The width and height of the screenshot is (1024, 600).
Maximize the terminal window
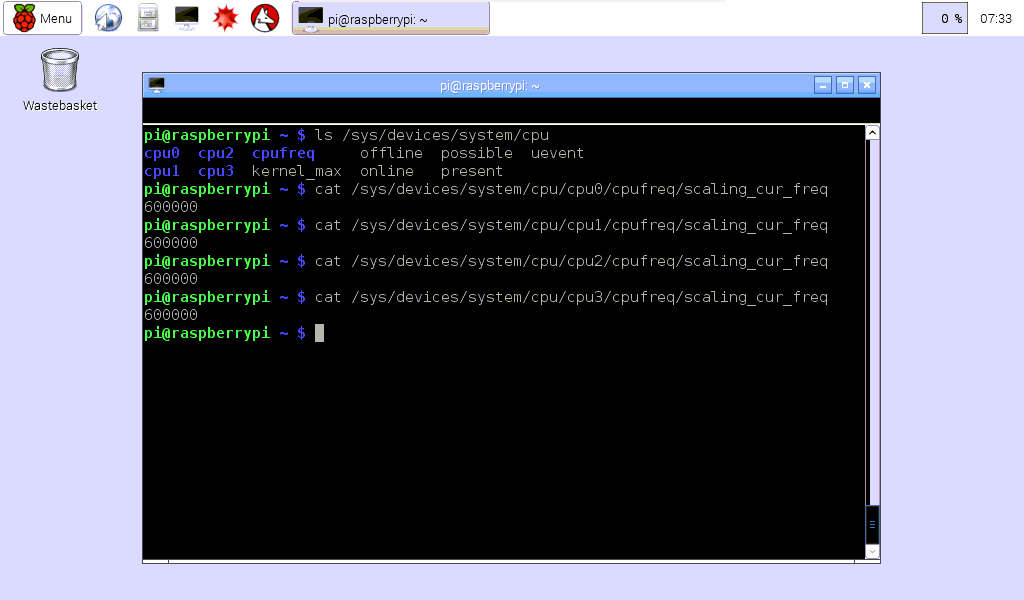[x=845, y=85]
